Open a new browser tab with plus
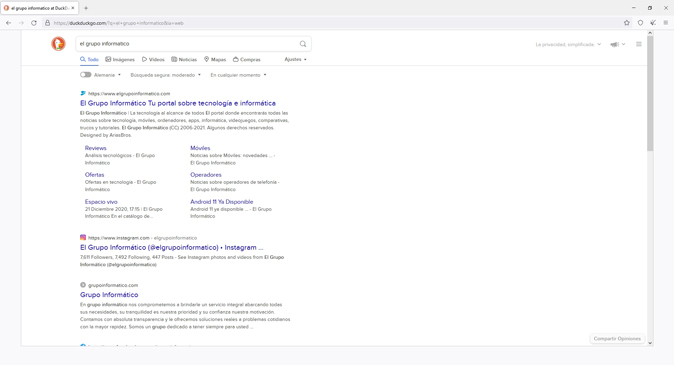This screenshot has width=674, height=365. 86,8
